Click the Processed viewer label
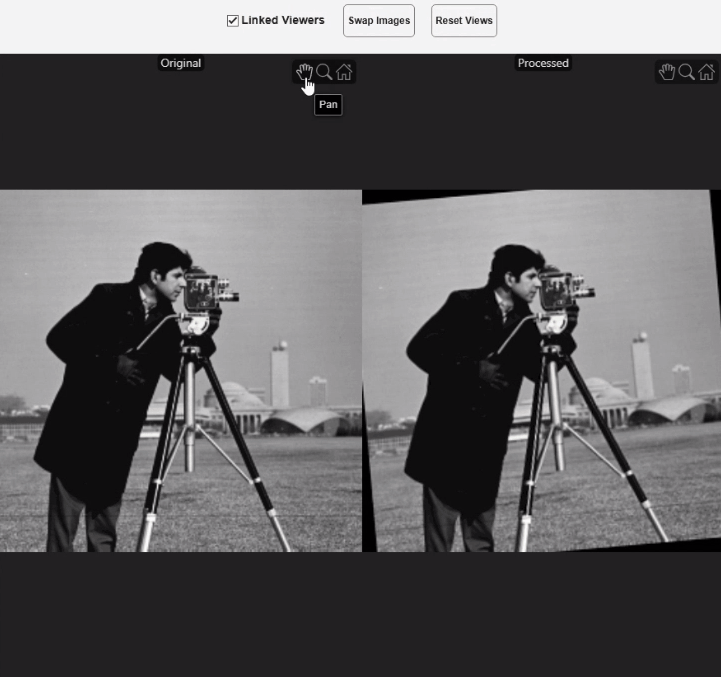 [543, 63]
